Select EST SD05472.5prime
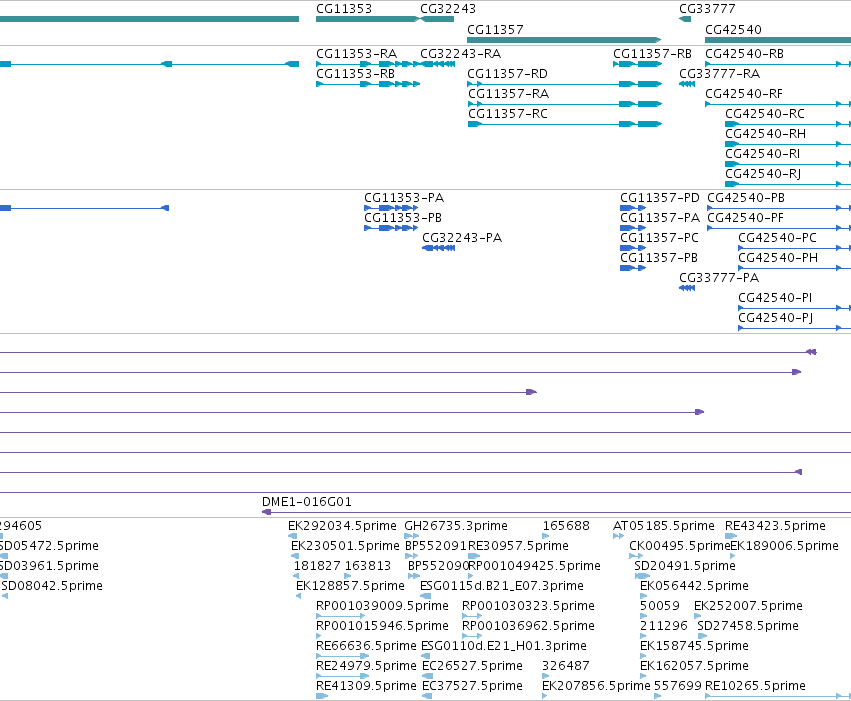The image size is (851, 701). 49,546
